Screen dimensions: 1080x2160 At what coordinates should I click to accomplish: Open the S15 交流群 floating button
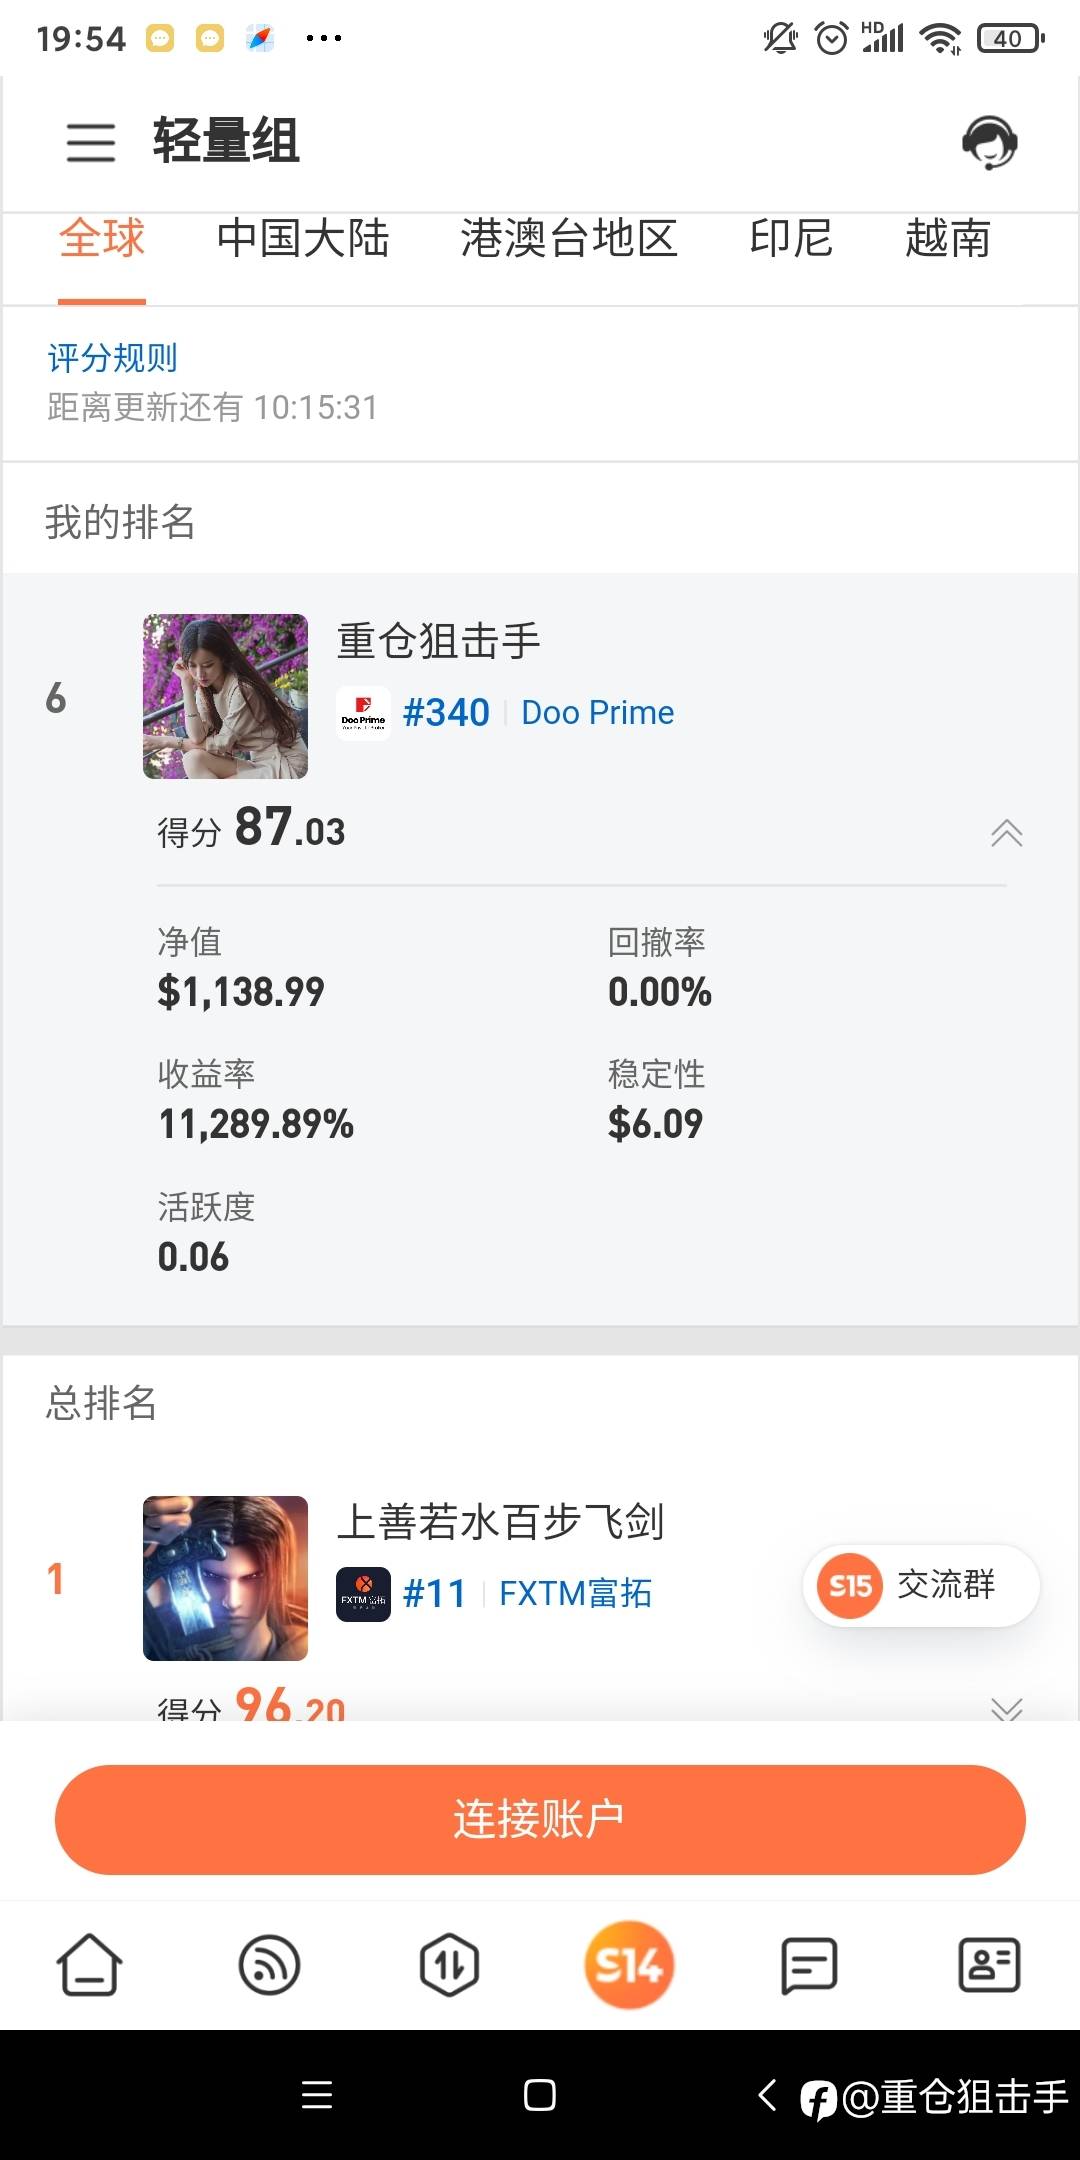point(920,1585)
